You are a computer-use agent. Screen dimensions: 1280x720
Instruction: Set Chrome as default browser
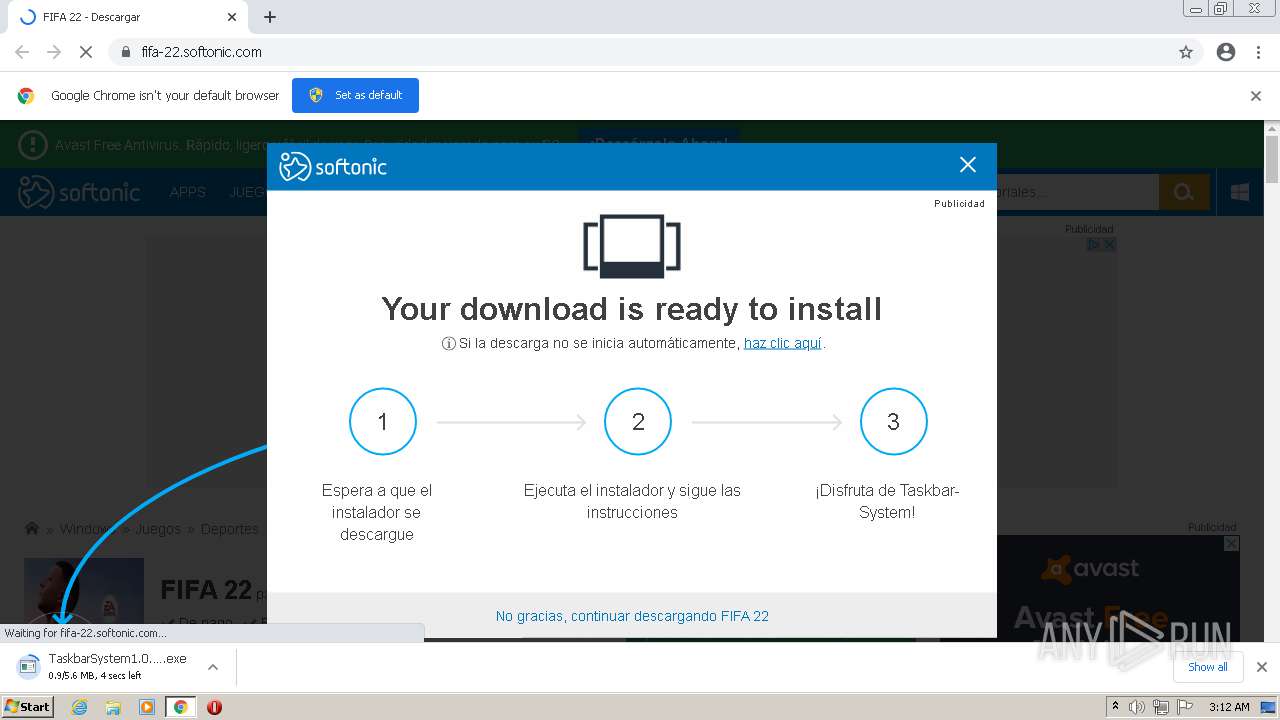coord(355,95)
